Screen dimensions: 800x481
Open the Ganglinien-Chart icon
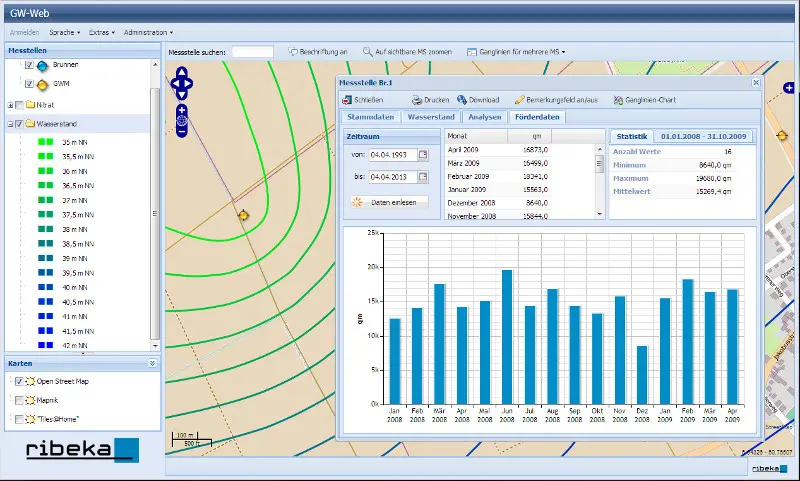point(618,100)
